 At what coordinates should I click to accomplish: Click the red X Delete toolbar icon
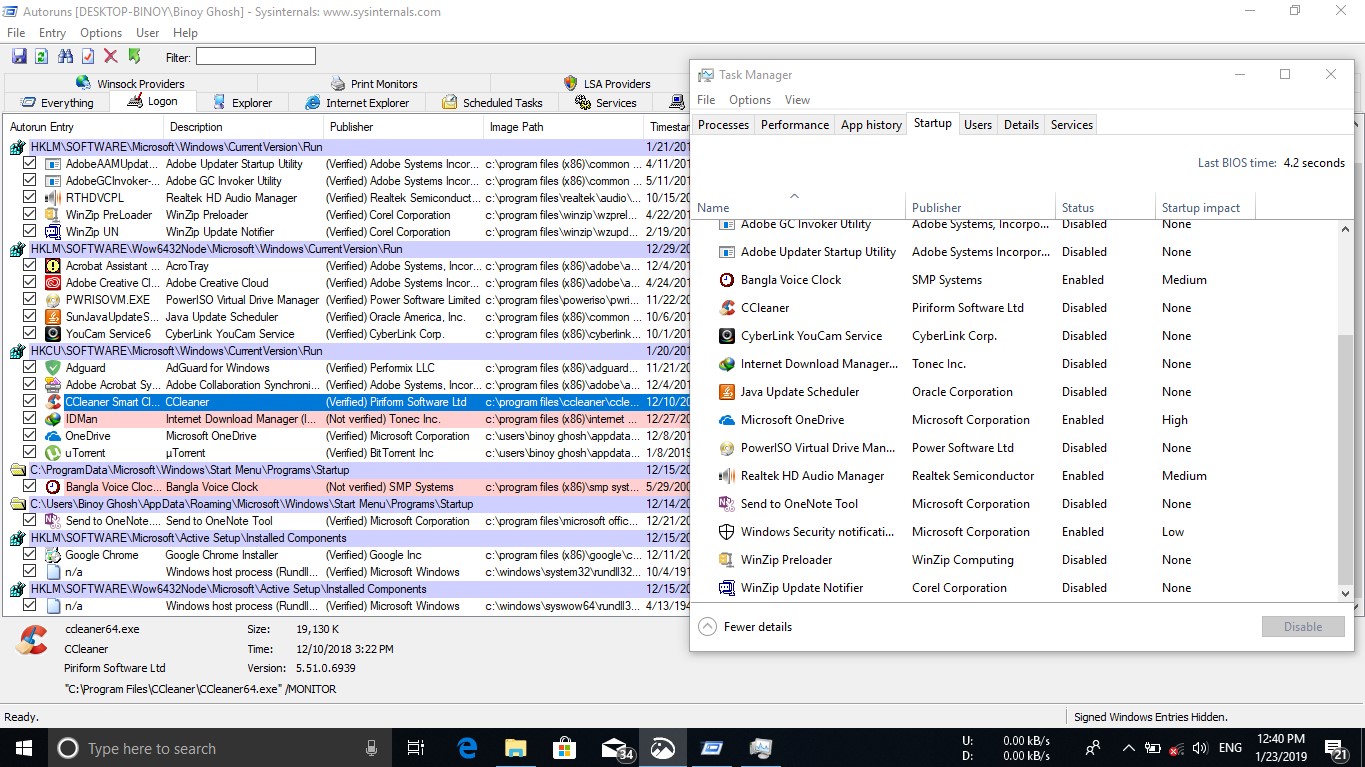click(111, 57)
